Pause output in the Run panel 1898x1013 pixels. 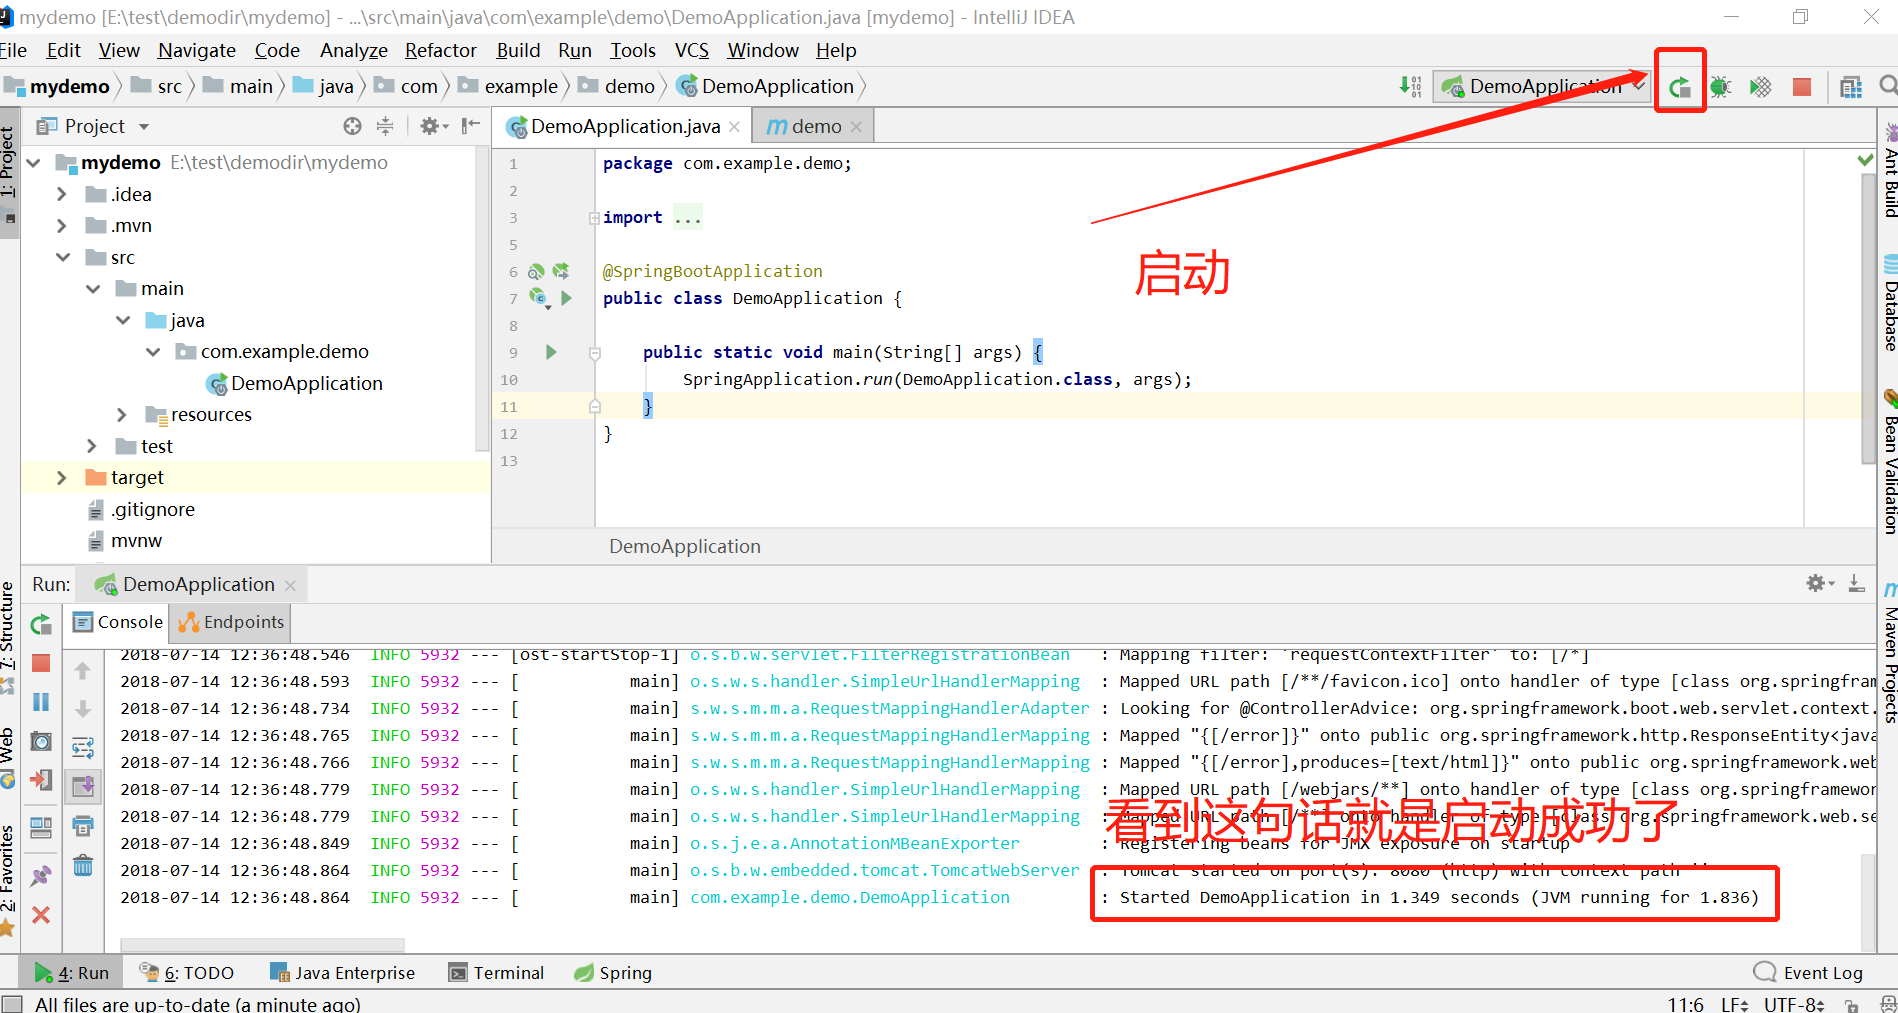41,702
